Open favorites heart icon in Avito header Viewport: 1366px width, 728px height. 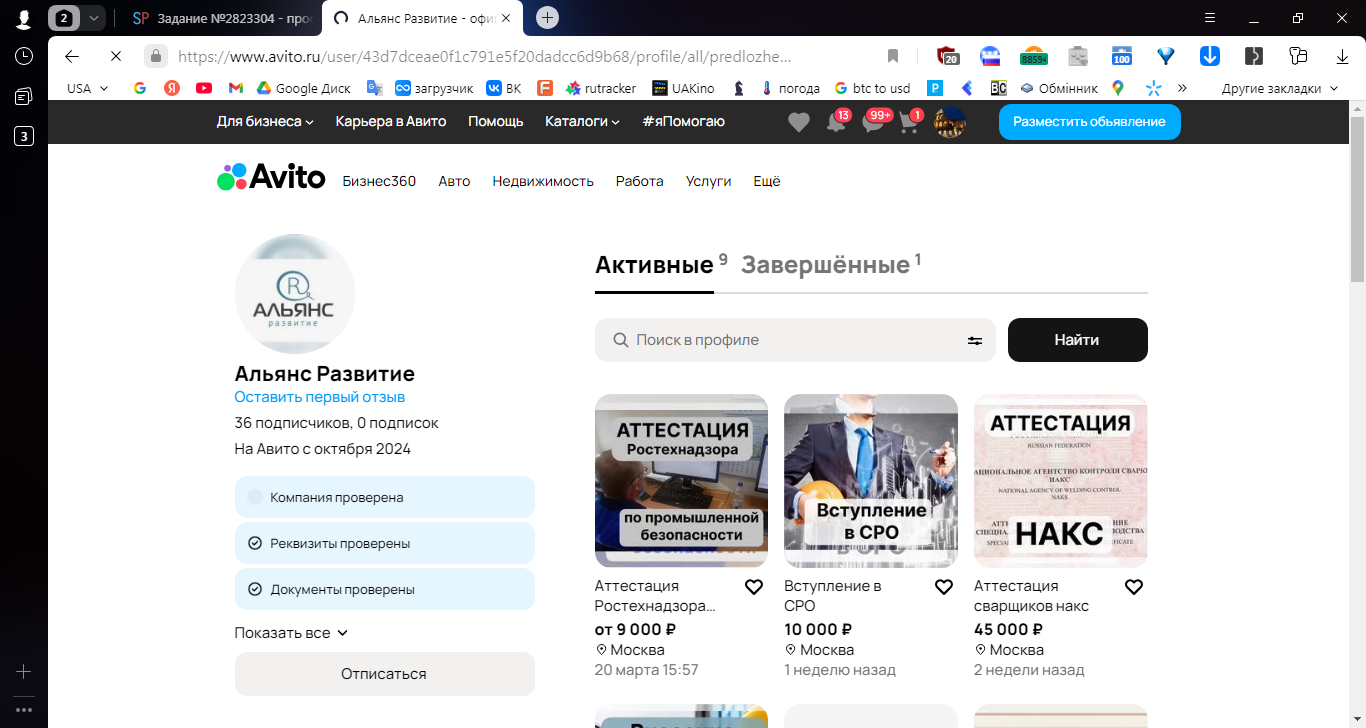(798, 122)
